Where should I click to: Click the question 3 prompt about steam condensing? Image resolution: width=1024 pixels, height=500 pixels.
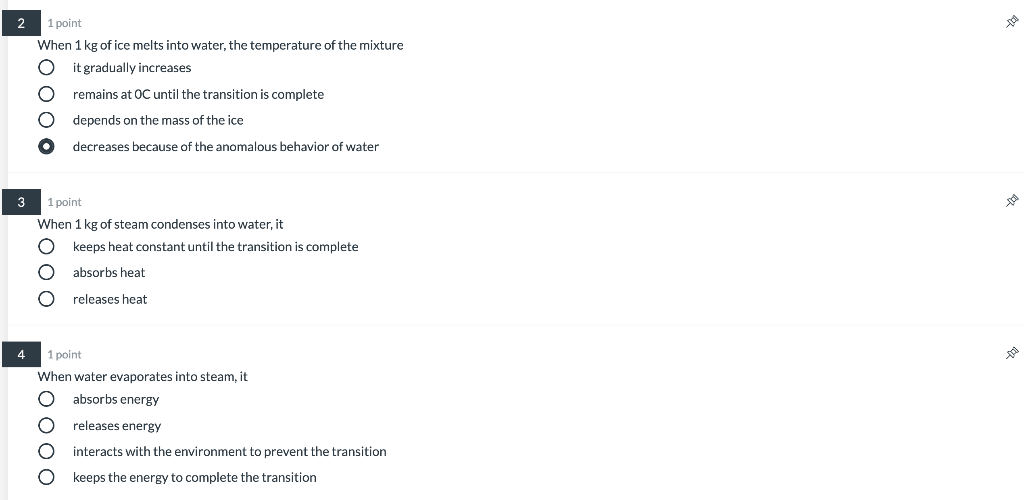tap(160, 224)
